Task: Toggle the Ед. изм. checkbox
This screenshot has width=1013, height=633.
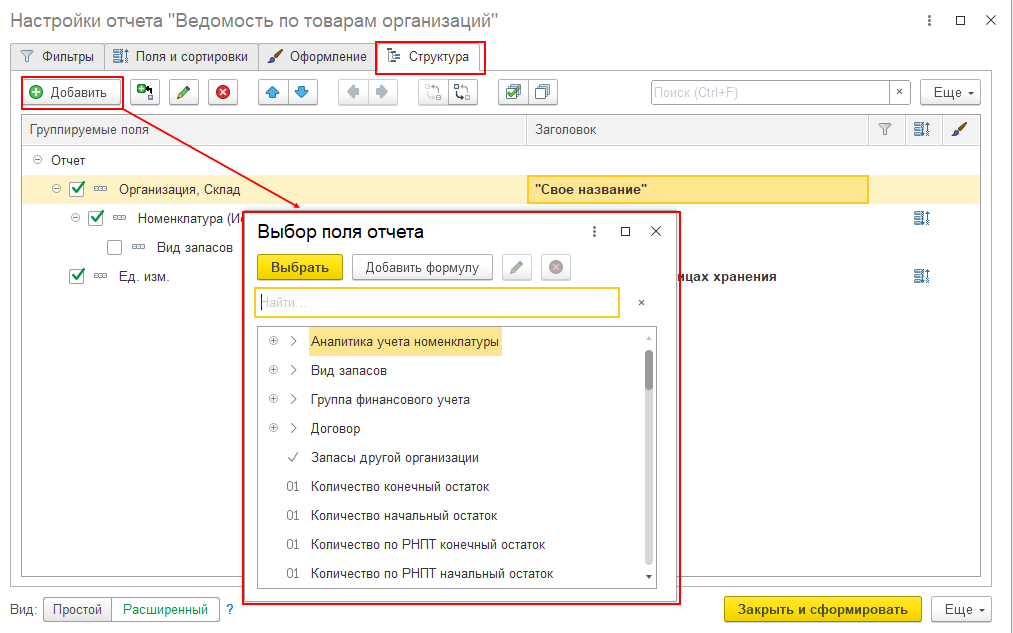Action: (x=77, y=277)
